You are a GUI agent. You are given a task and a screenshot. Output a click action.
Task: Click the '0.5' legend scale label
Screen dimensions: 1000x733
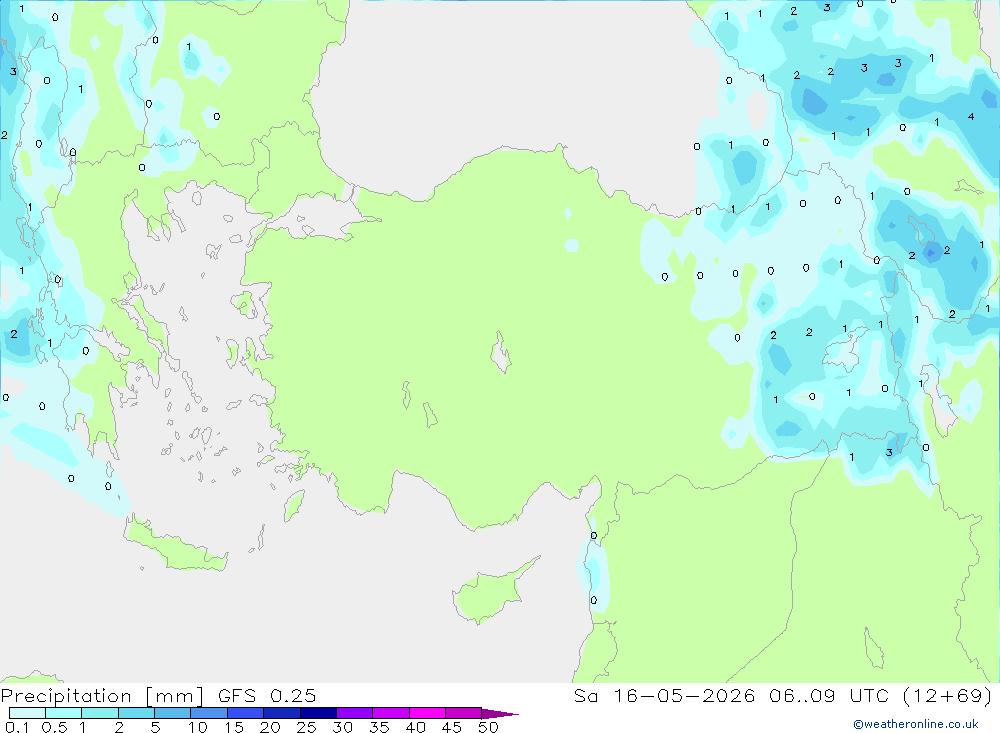54,727
